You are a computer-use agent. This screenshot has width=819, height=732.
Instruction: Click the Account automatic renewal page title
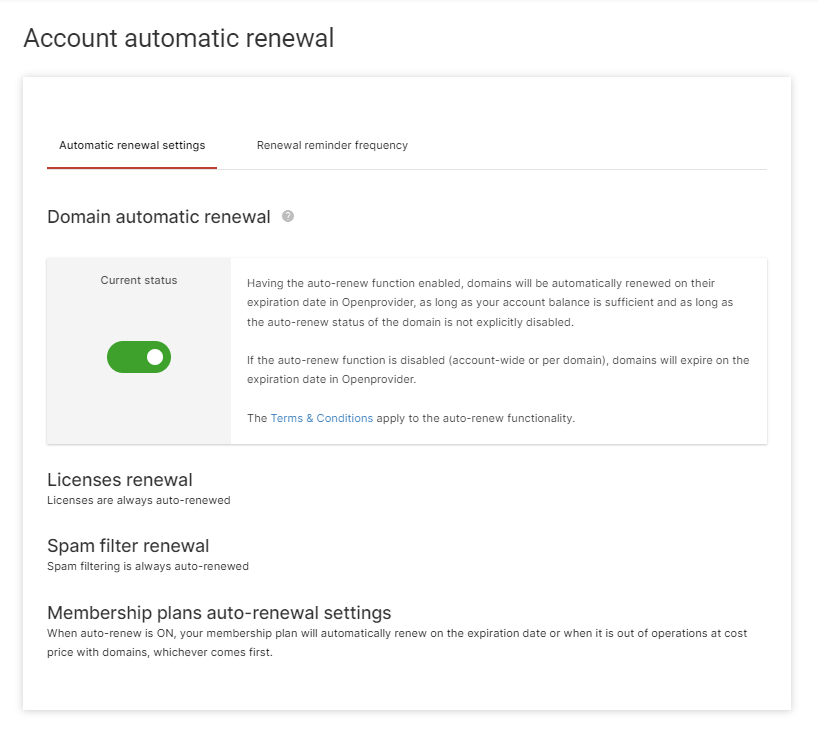pos(179,38)
